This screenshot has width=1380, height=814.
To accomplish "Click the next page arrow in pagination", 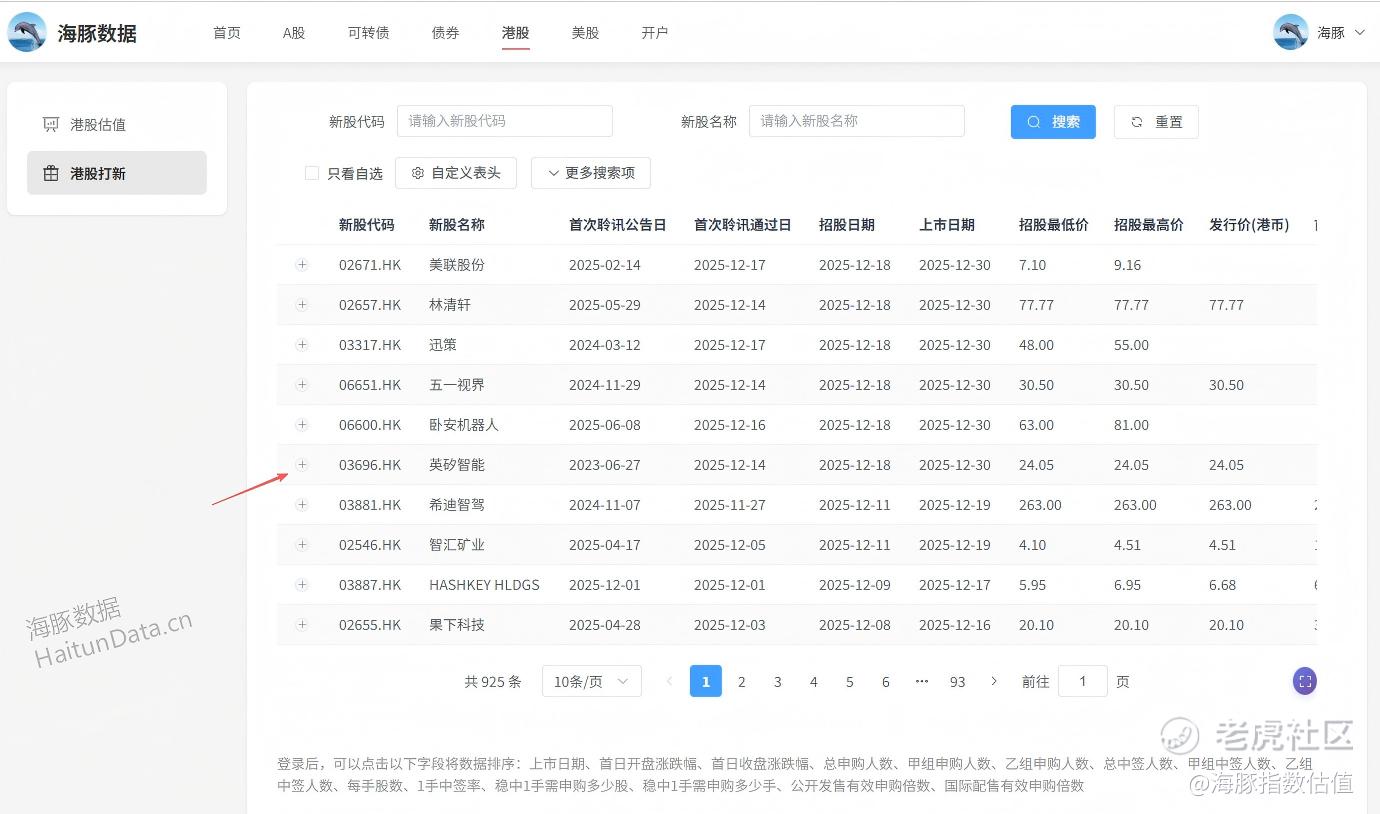I will 993,681.
